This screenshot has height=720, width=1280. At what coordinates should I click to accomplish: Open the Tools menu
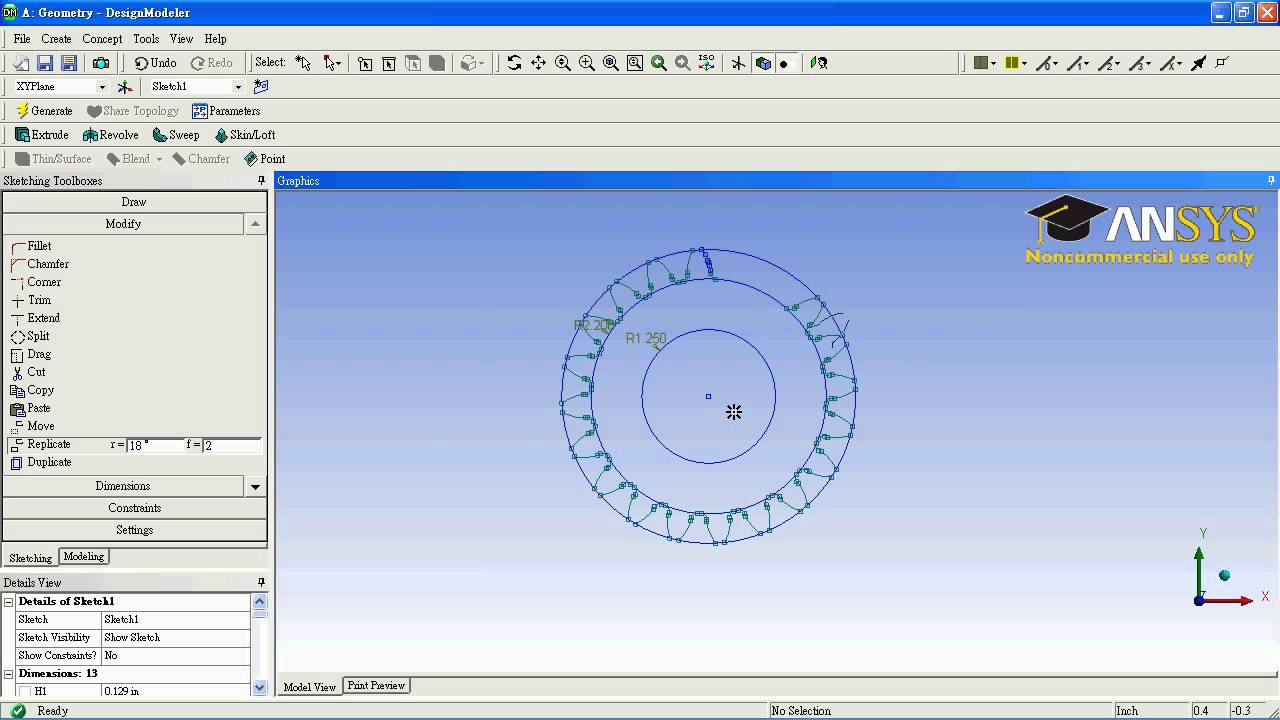[146, 39]
